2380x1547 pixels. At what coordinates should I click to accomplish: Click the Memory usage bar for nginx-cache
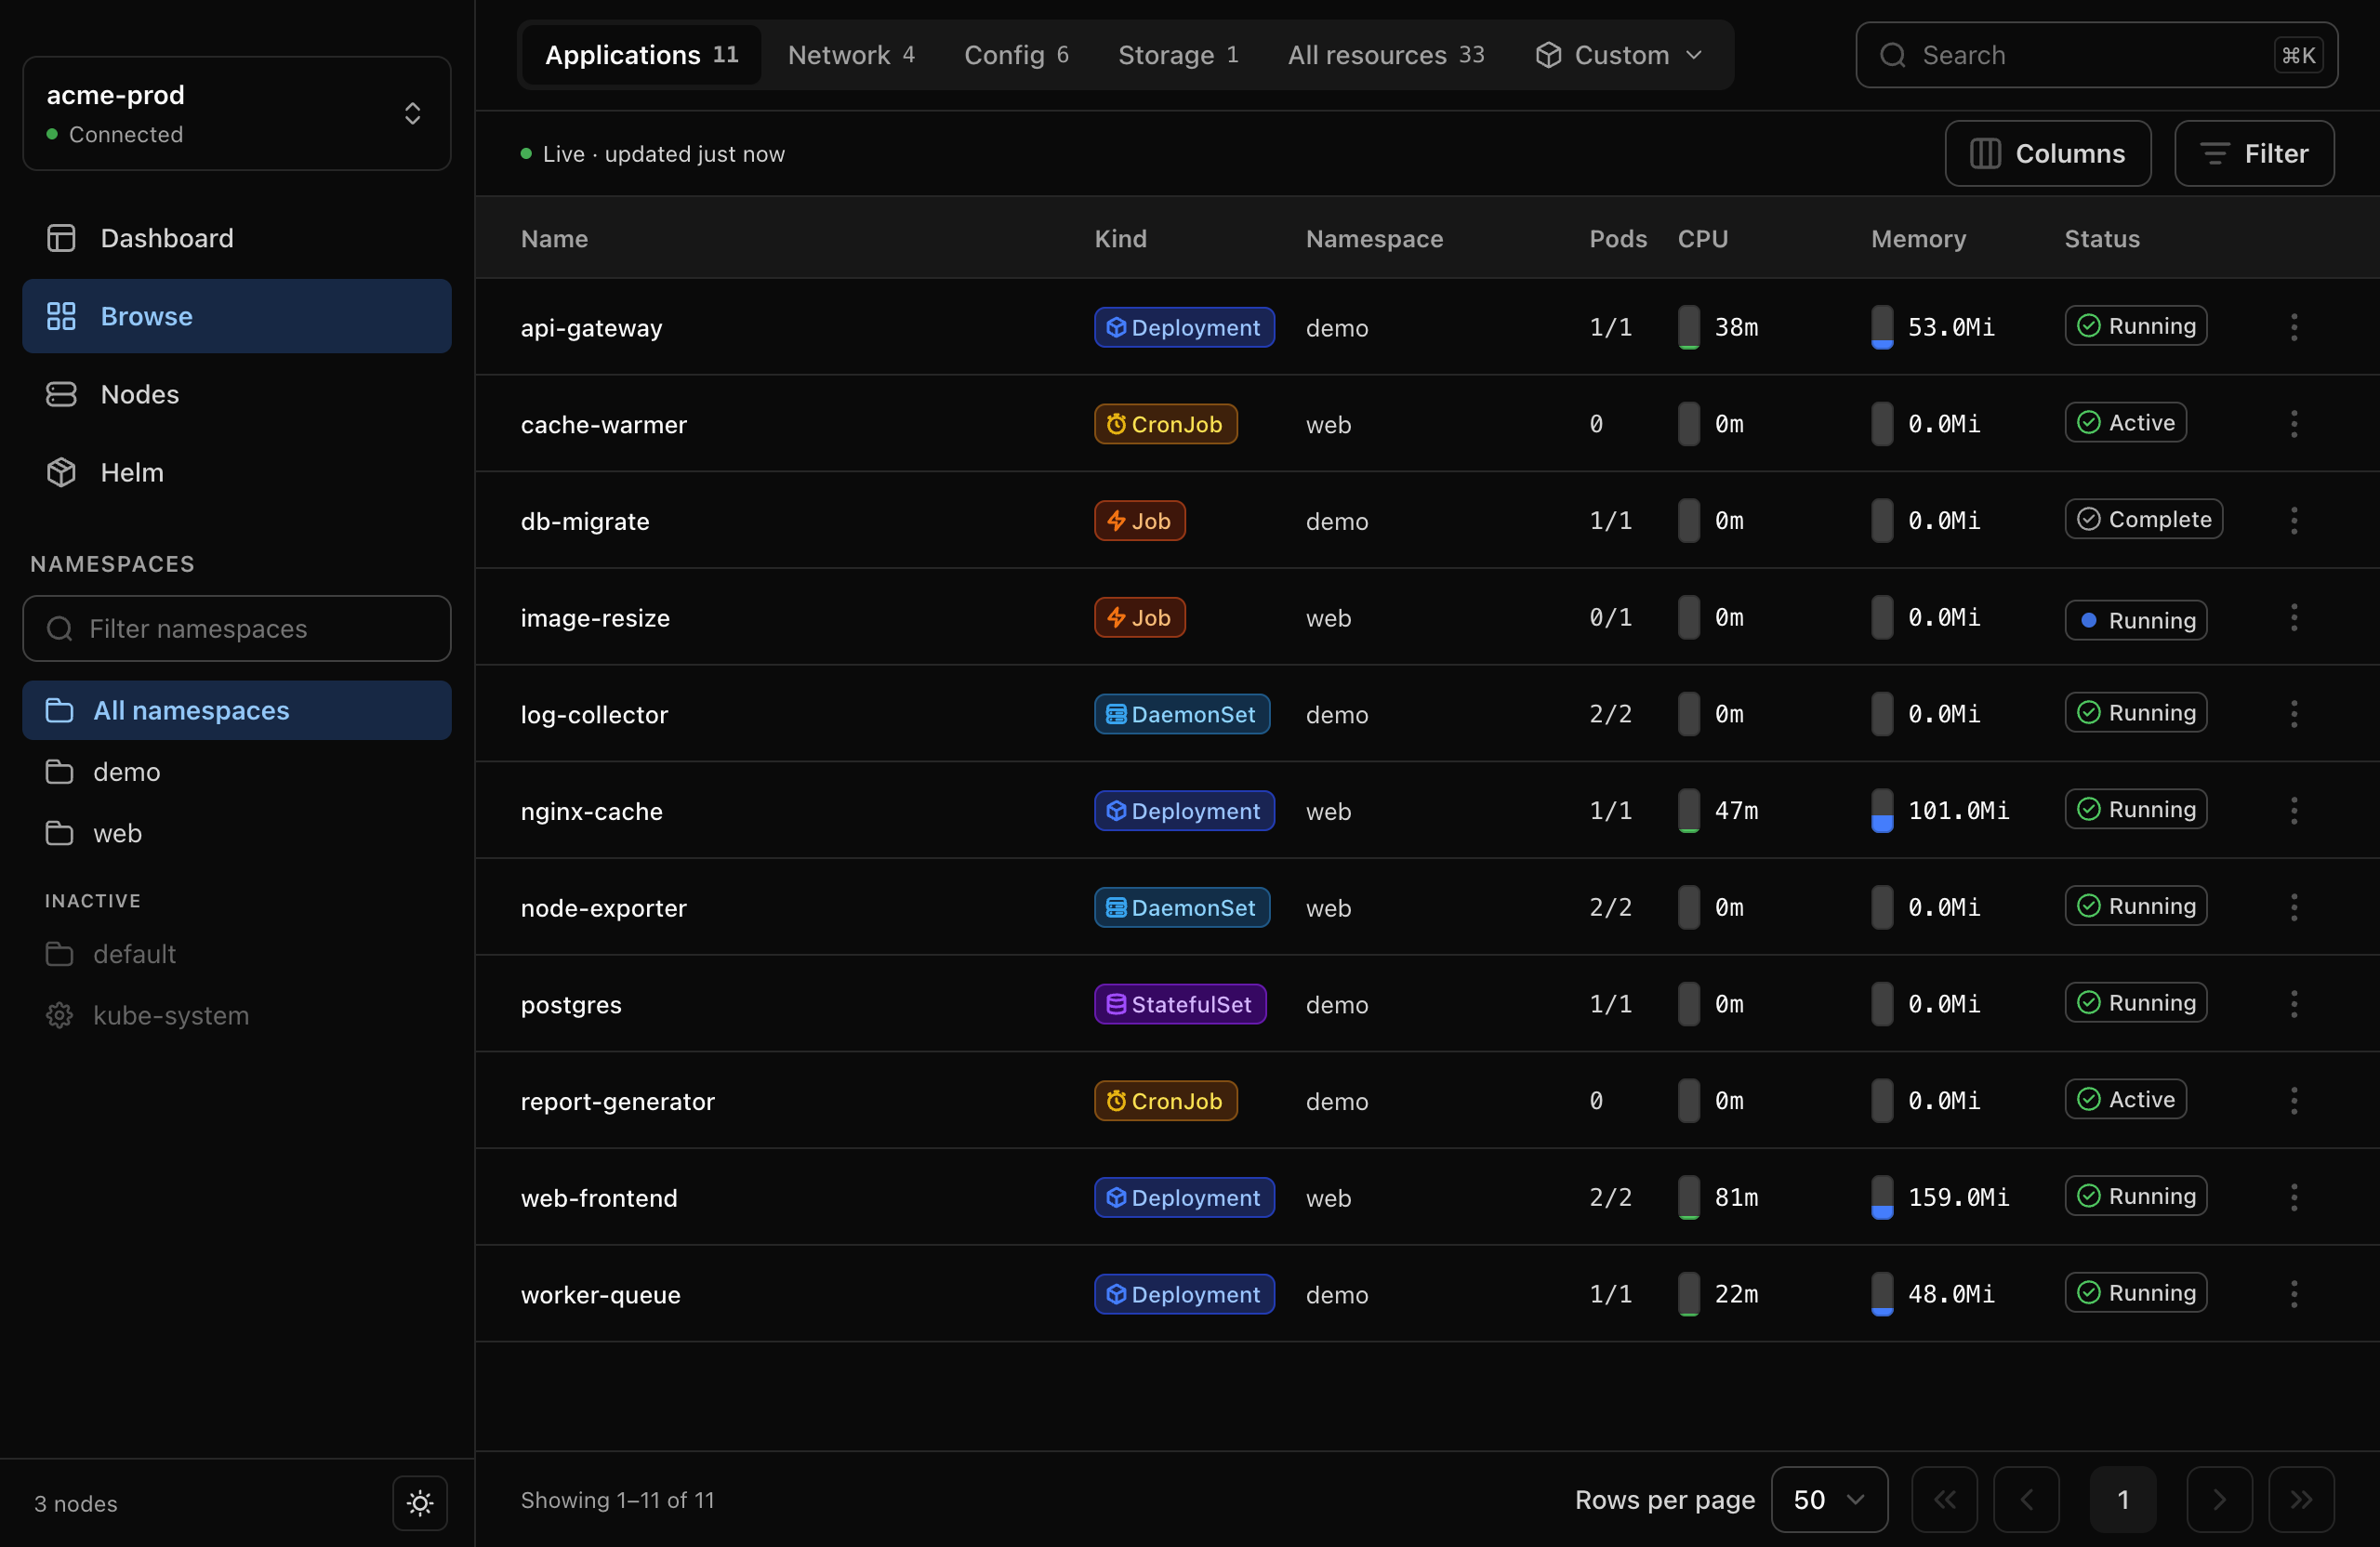pos(1881,810)
